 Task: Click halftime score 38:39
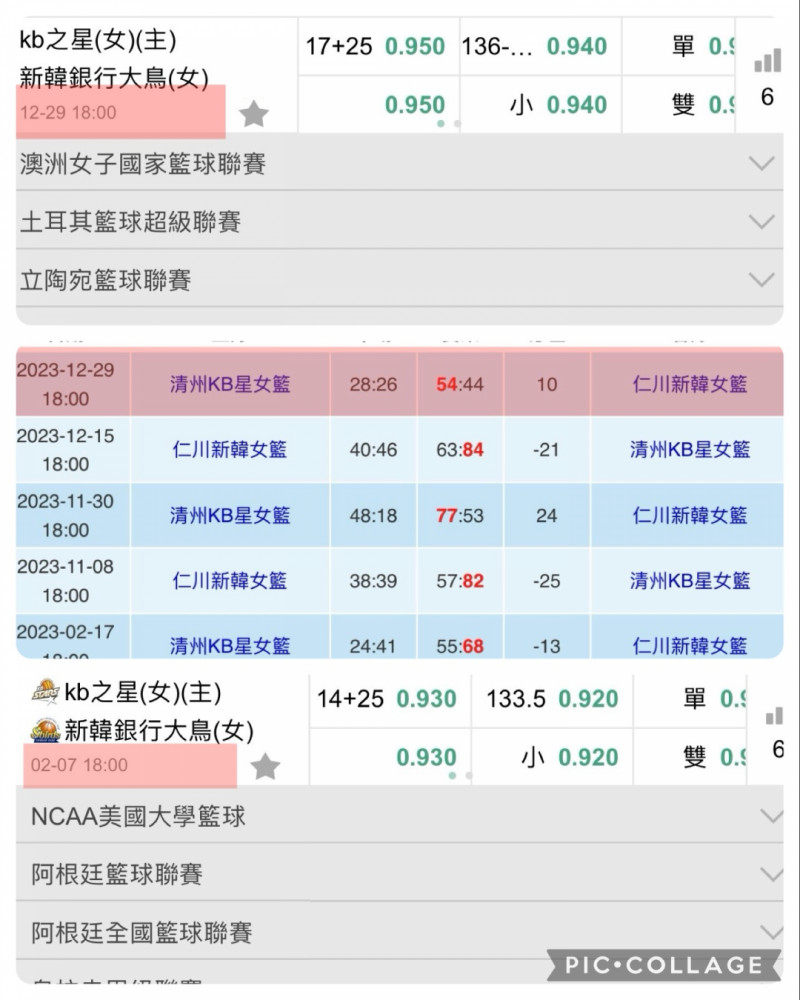373,581
